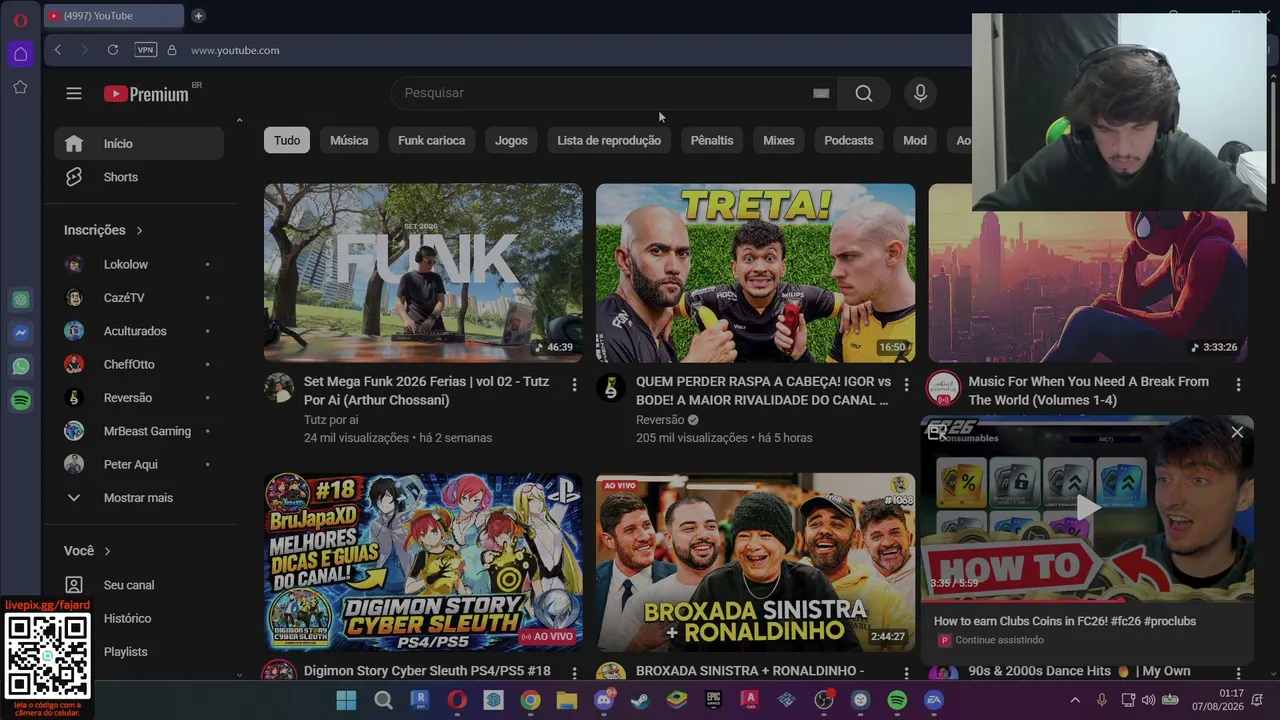The image size is (1280, 720).
Task: Reload the YouTube page
Action: pos(113,50)
